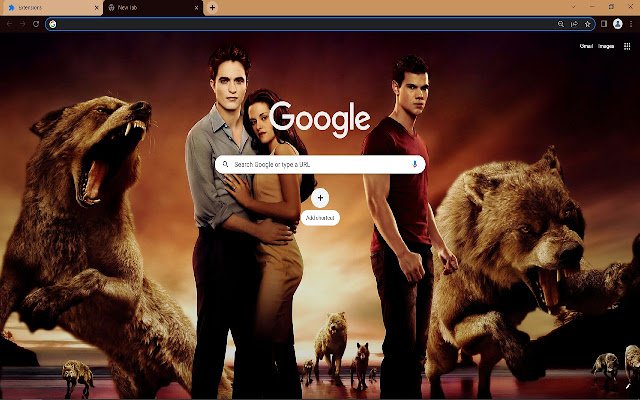Start voice search with the microphone icon
The width and height of the screenshot is (640, 400).
tap(415, 164)
